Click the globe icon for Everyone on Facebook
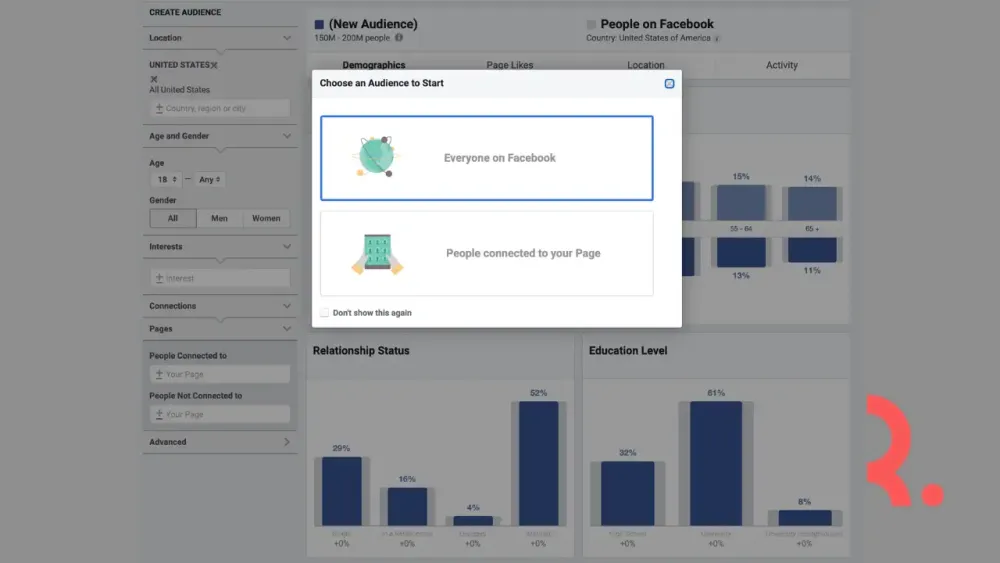Screen dimensions: 1000x563 coord(376,156)
